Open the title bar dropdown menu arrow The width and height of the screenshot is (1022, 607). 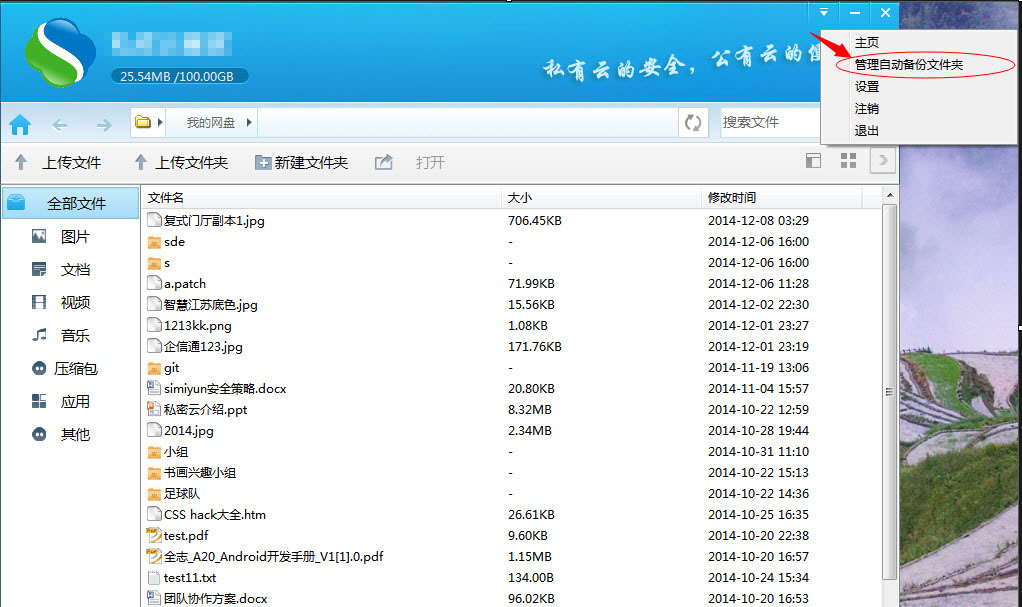[823, 13]
